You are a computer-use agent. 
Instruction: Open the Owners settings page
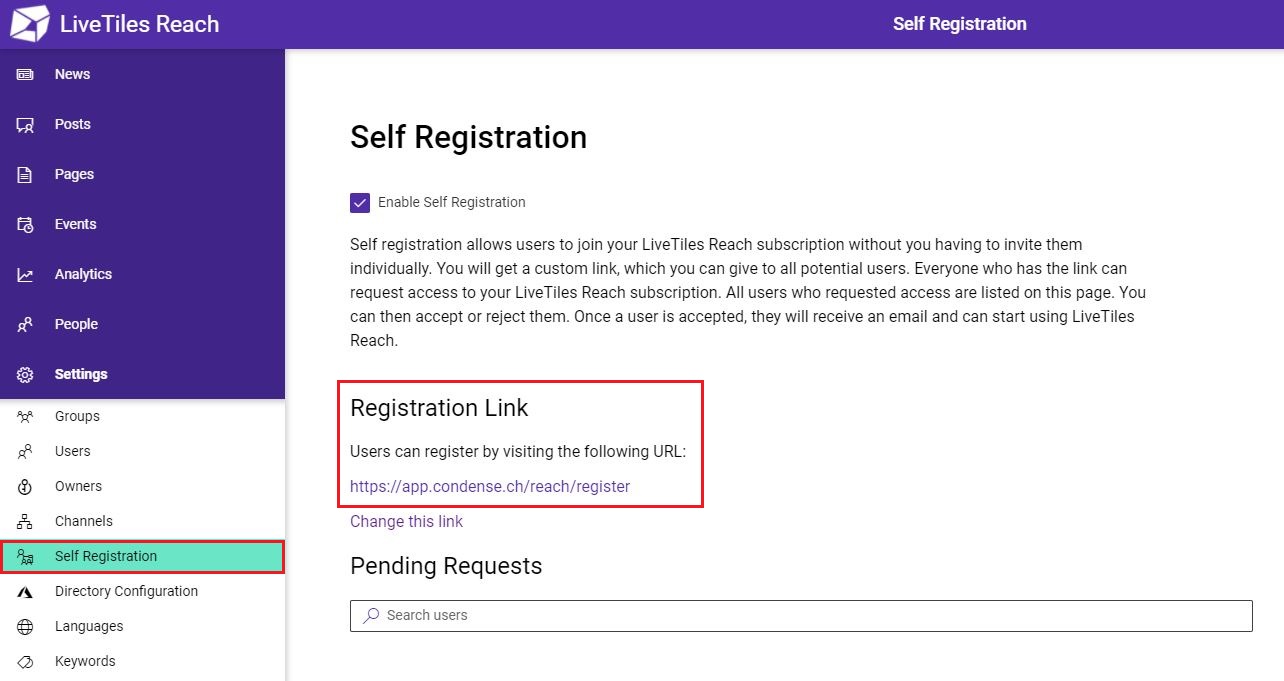pyautogui.click(x=142, y=486)
